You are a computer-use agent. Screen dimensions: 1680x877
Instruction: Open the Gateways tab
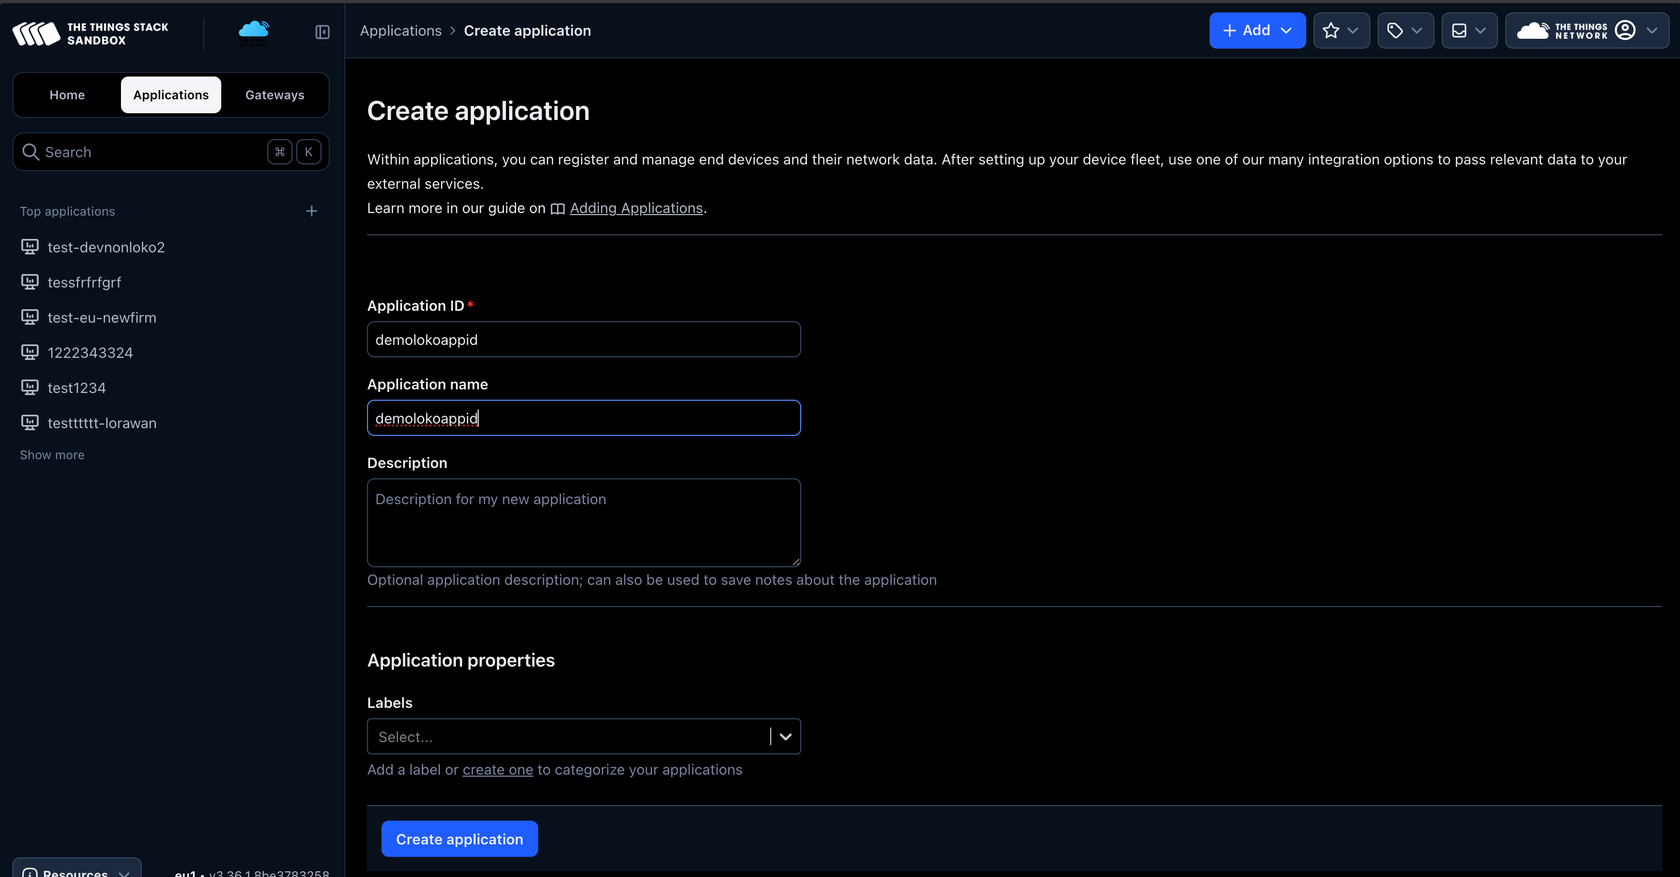pos(275,95)
